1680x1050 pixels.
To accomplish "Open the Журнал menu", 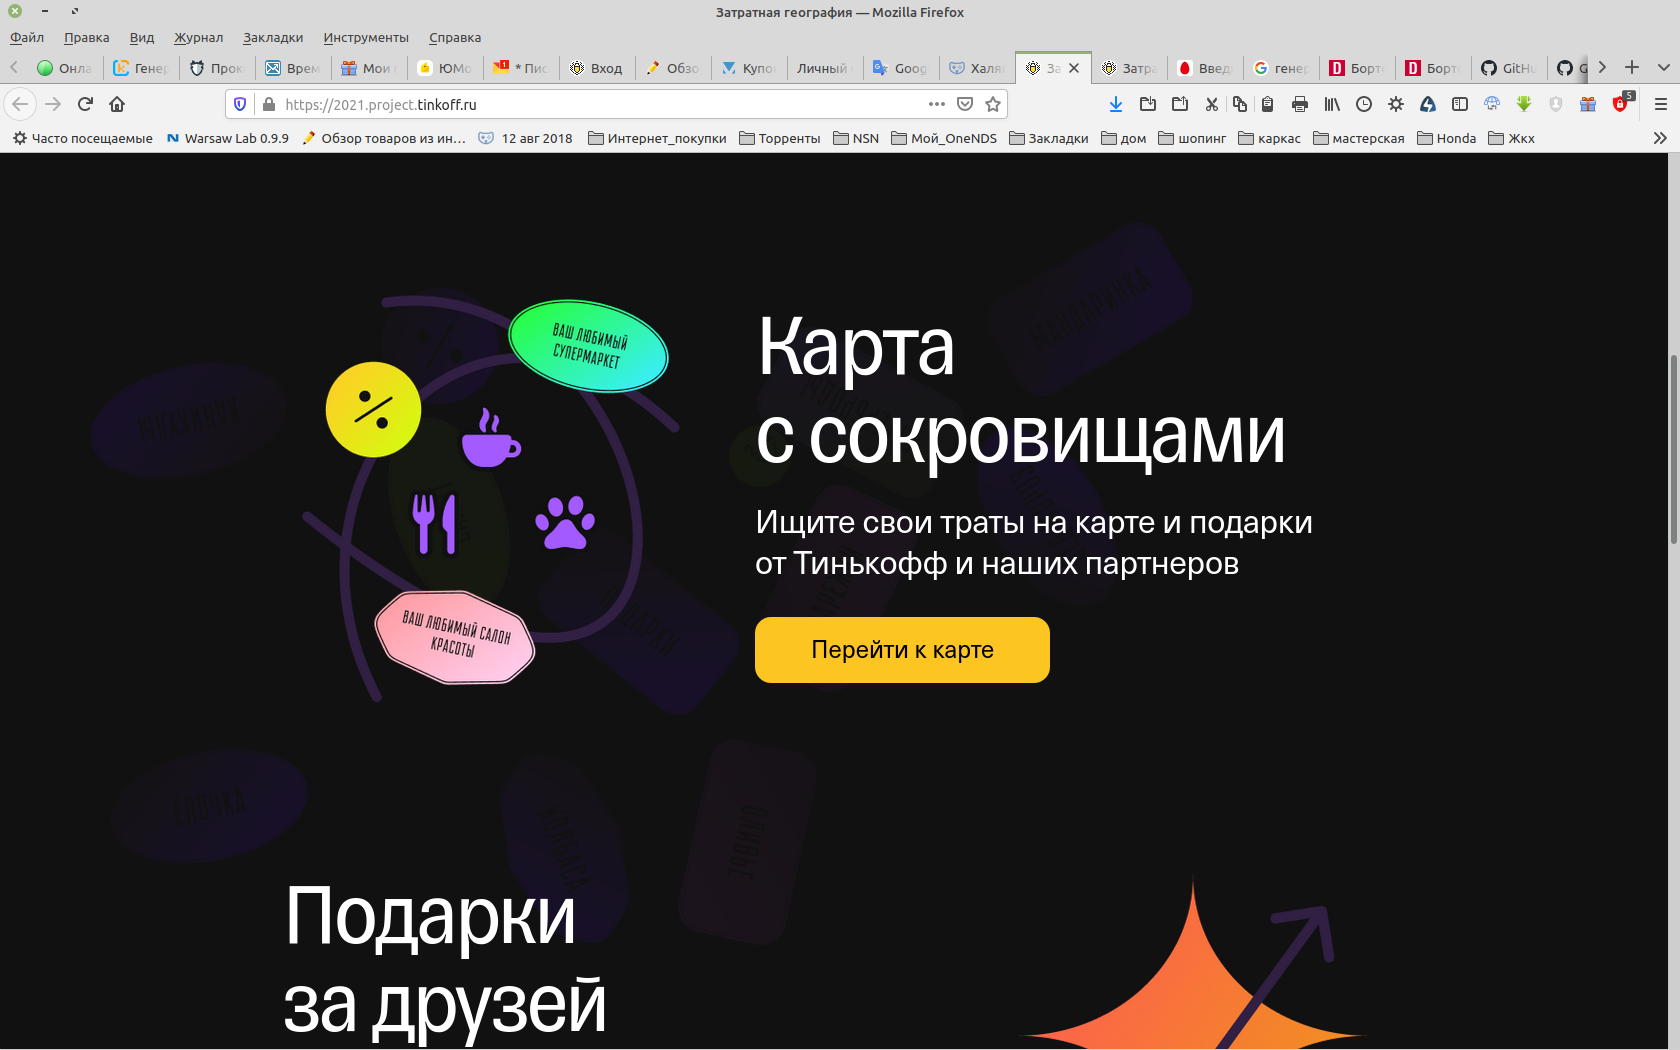I will [199, 38].
